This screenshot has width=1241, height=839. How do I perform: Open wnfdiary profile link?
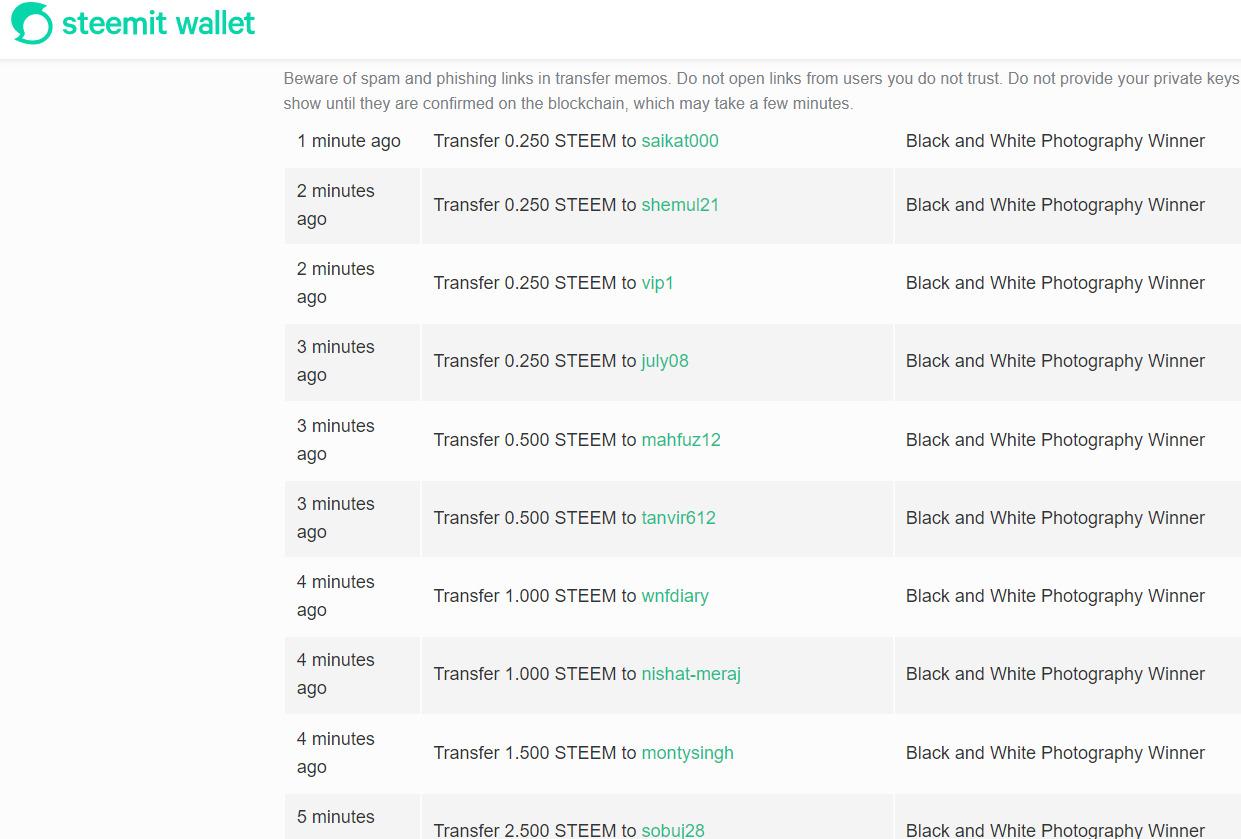point(675,596)
